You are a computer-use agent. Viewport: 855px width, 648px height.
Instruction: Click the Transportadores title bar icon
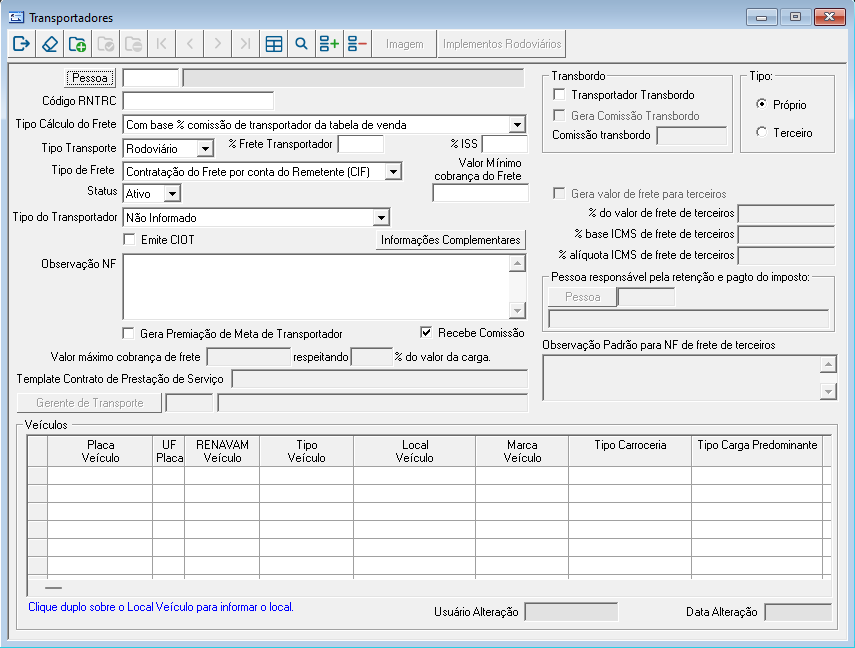(15, 17)
